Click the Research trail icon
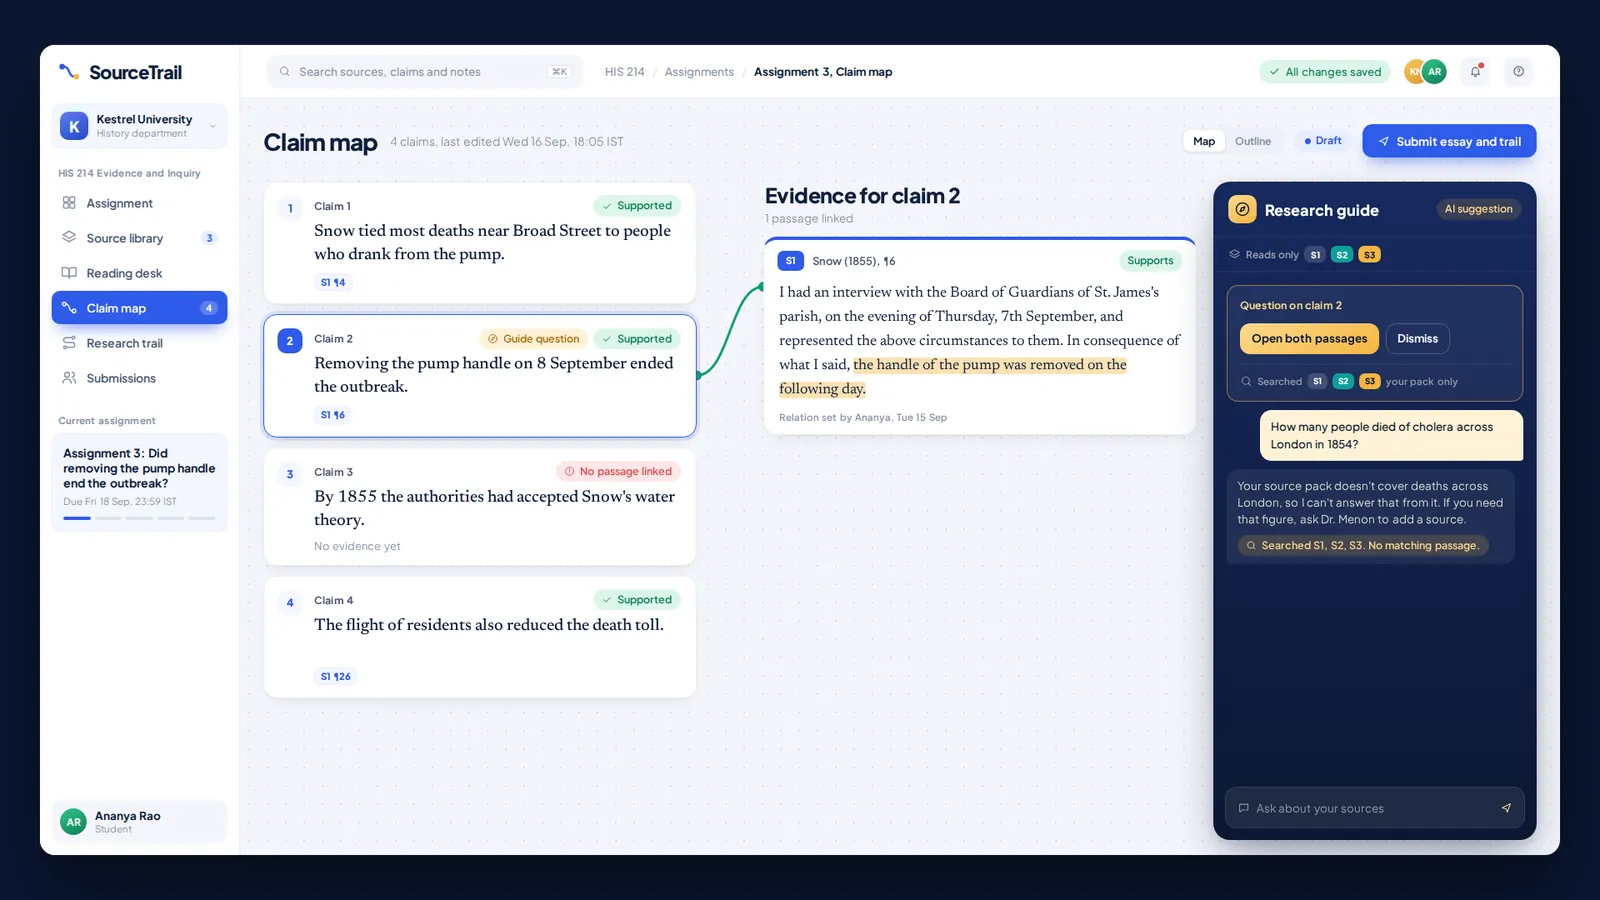The width and height of the screenshot is (1600, 900). pos(69,343)
